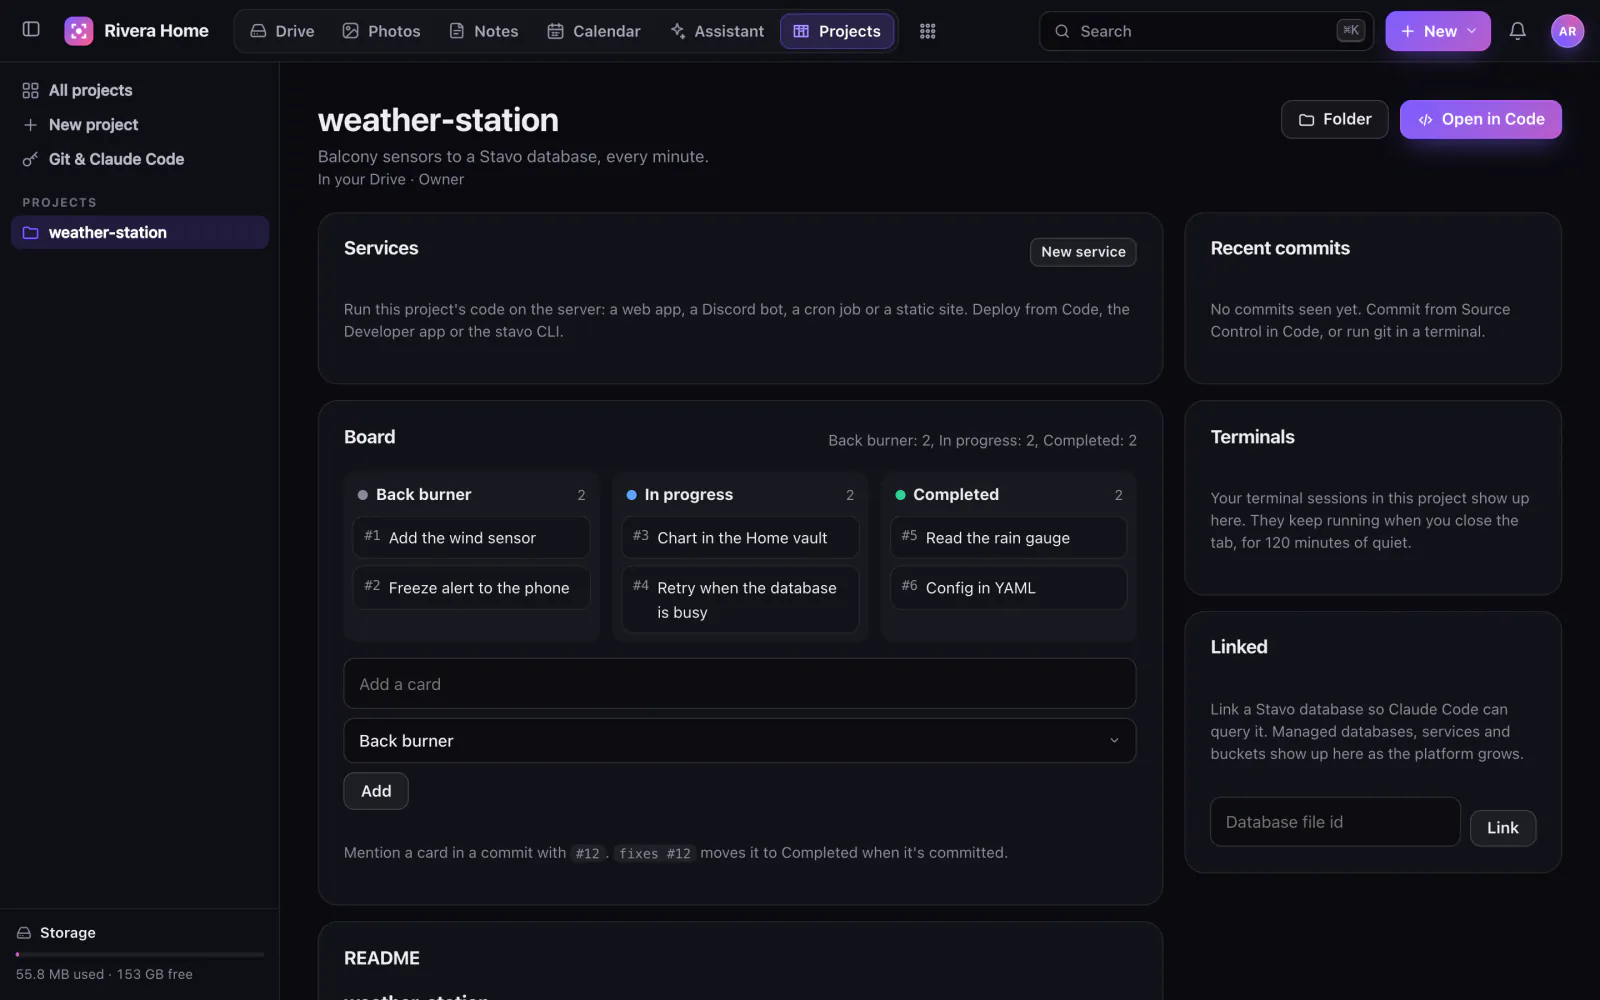Viewport: 1600px width, 1000px height.
Task: Click the Add card button
Action: [x=376, y=791]
